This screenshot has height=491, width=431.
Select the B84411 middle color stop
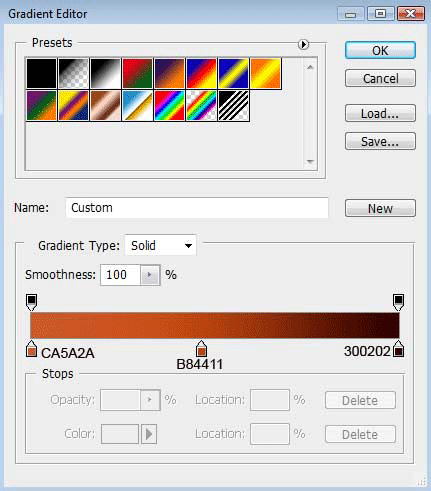[x=201, y=349]
